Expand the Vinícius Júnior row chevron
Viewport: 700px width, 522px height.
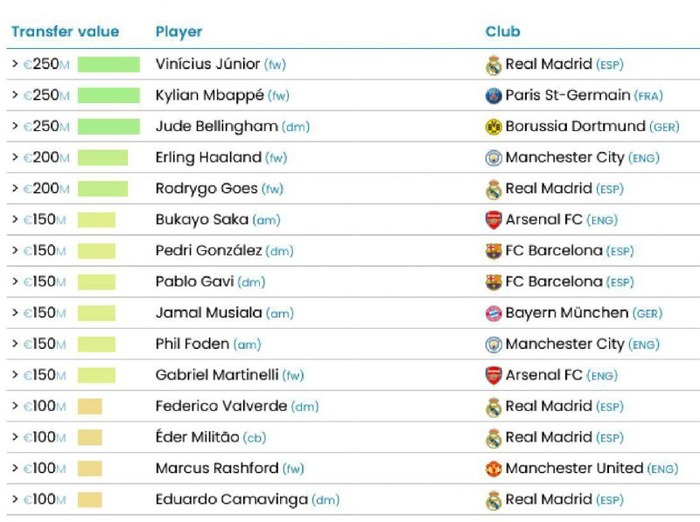click(15, 64)
